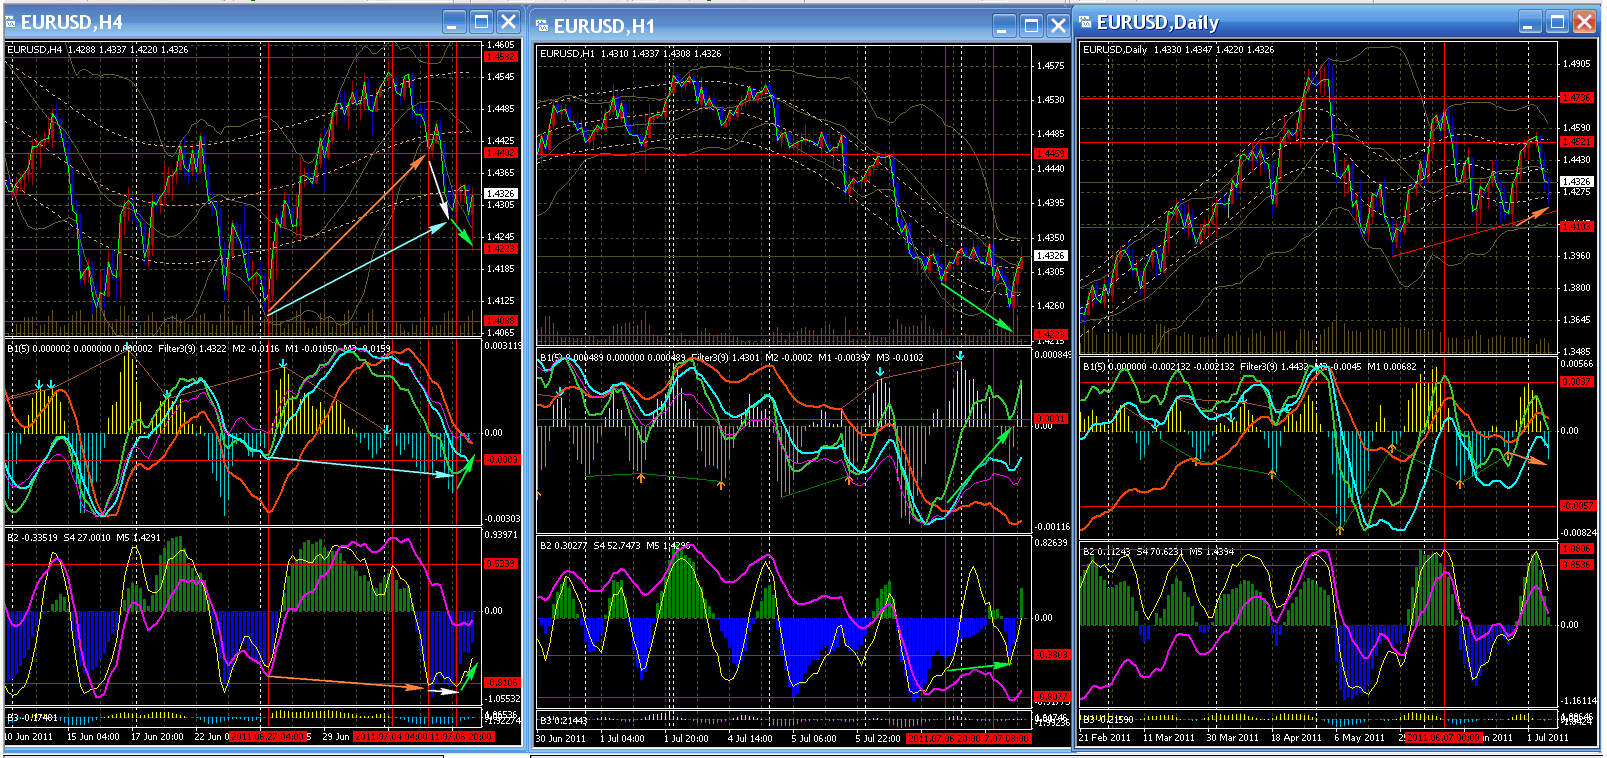
Task: Click the chart icon in EURUSD,Daily title bar
Action: tap(1086, 22)
